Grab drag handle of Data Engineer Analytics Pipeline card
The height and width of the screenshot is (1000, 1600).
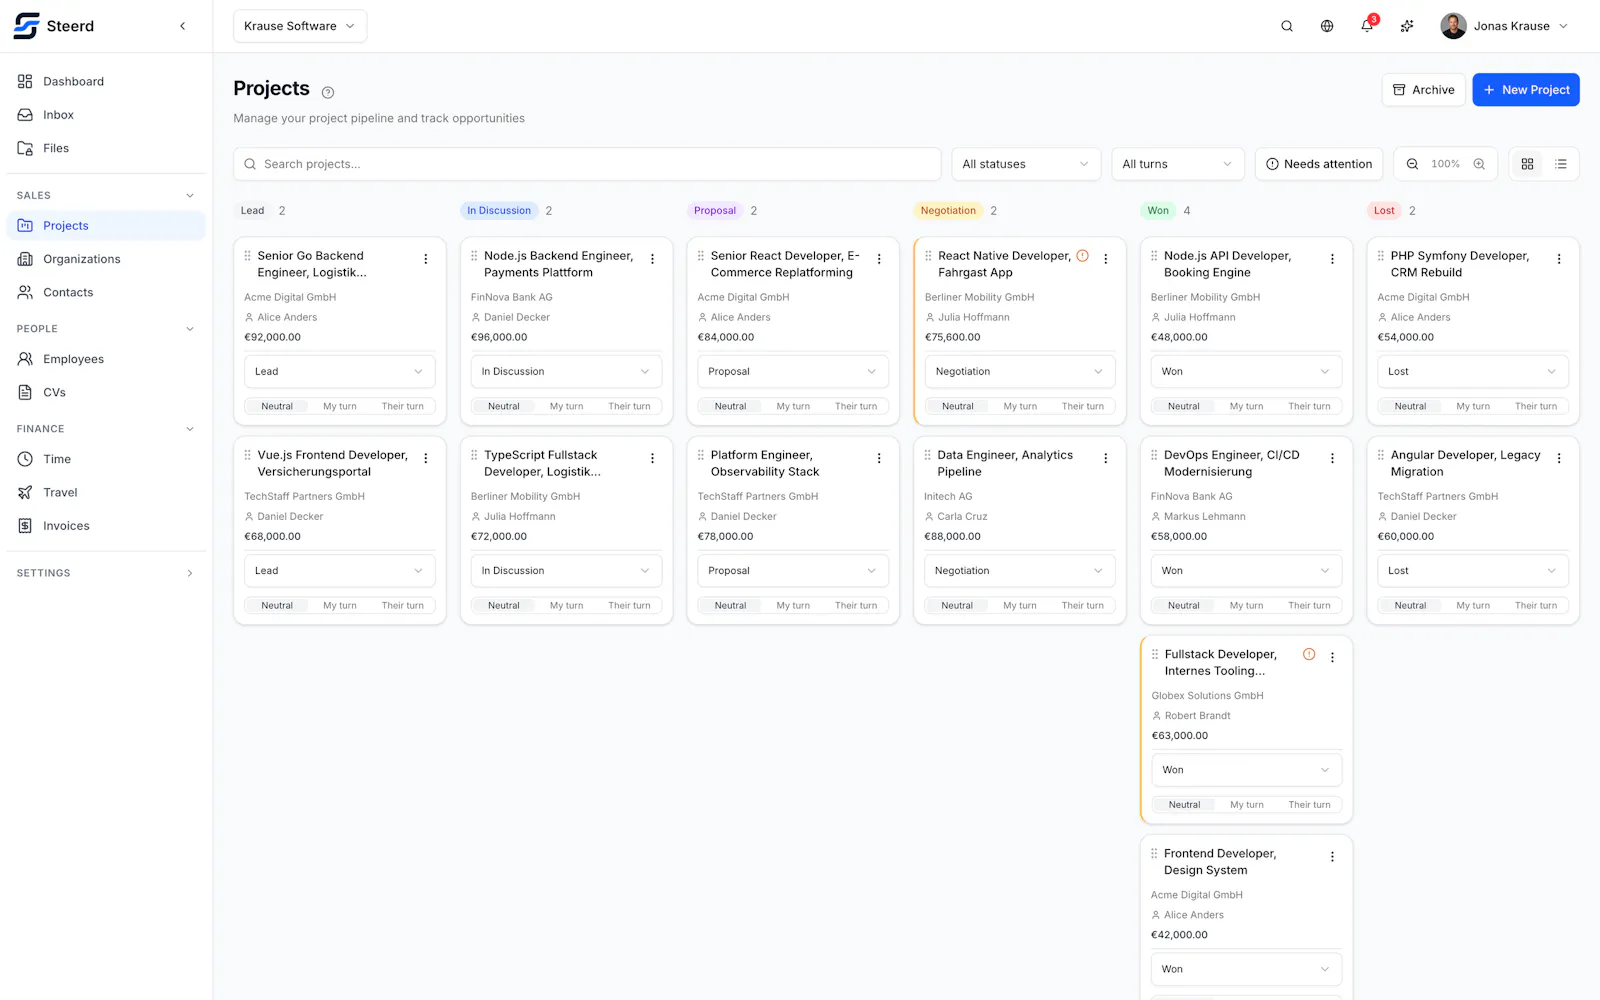tap(928, 455)
